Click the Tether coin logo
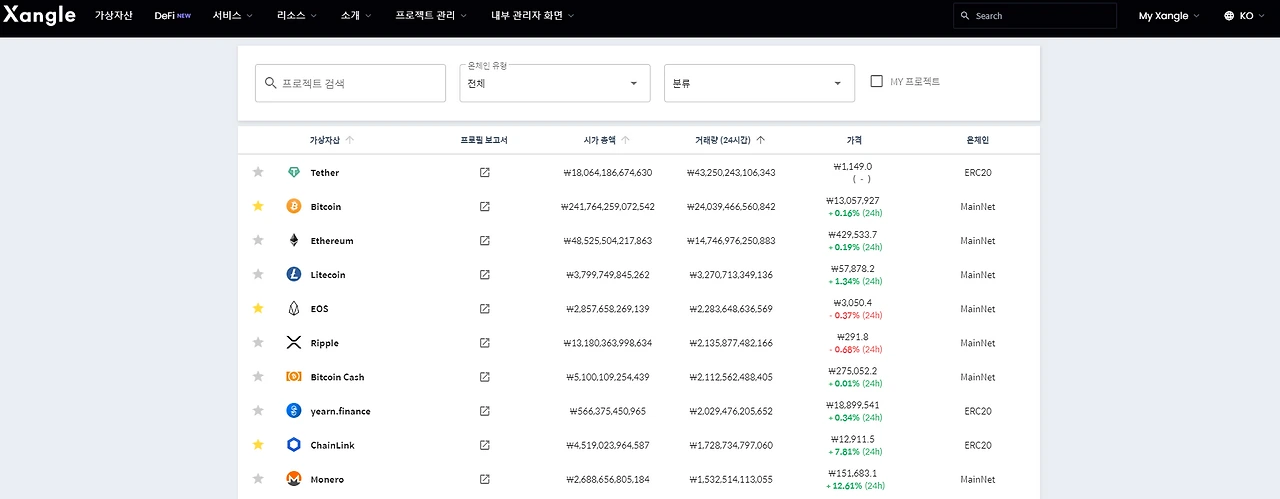Screen dimensions: 1280x499 tap(294, 172)
